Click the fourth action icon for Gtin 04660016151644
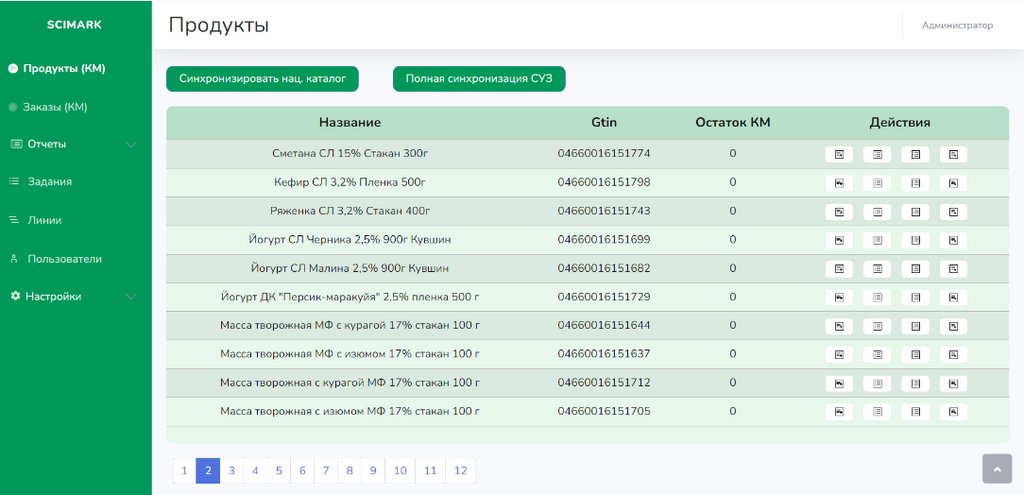1024x495 pixels. click(x=953, y=326)
